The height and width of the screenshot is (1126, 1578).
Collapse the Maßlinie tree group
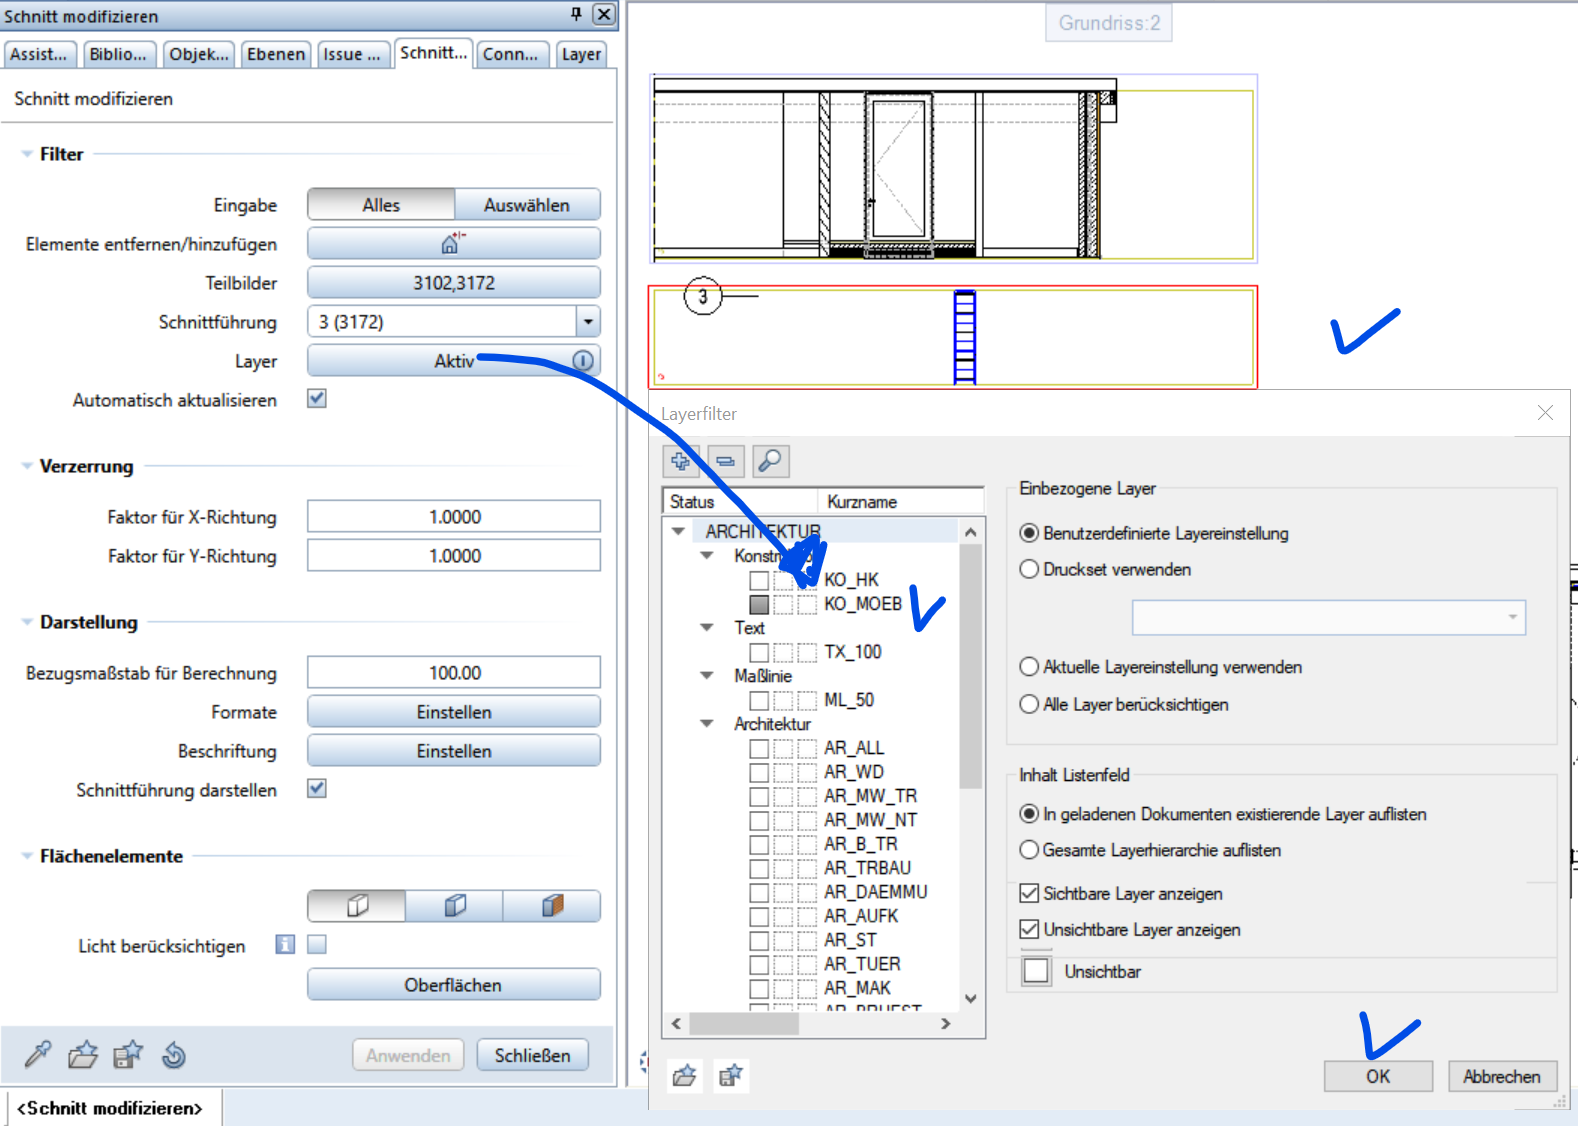pyautogui.click(x=707, y=676)
